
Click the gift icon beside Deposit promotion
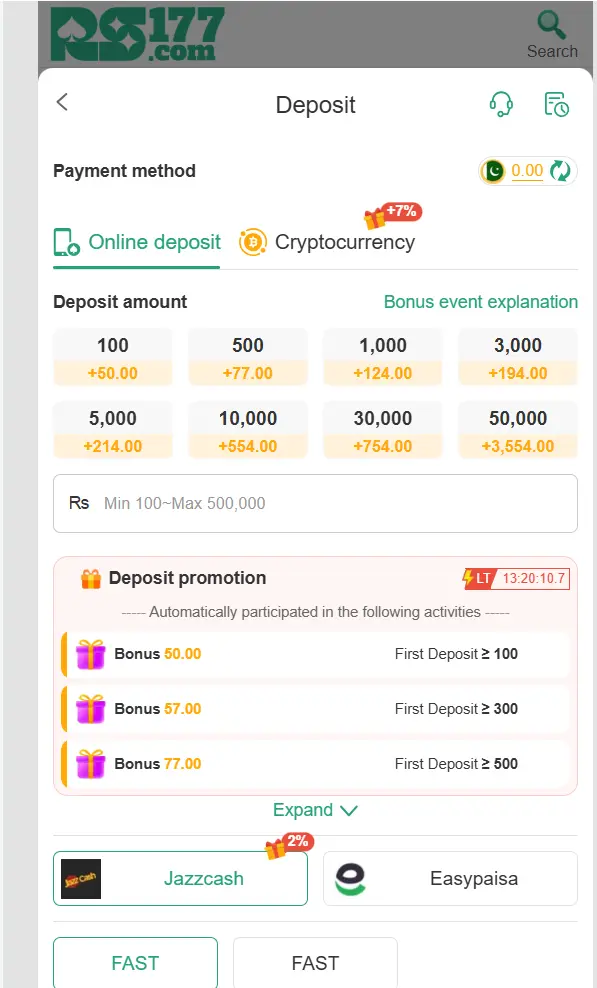click(x=91, y=577)
